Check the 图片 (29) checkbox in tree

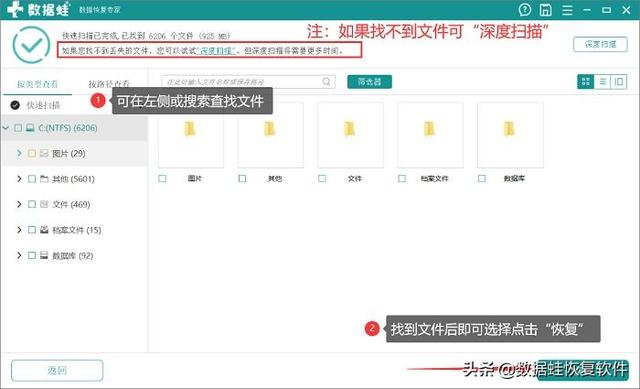[32, 153]
